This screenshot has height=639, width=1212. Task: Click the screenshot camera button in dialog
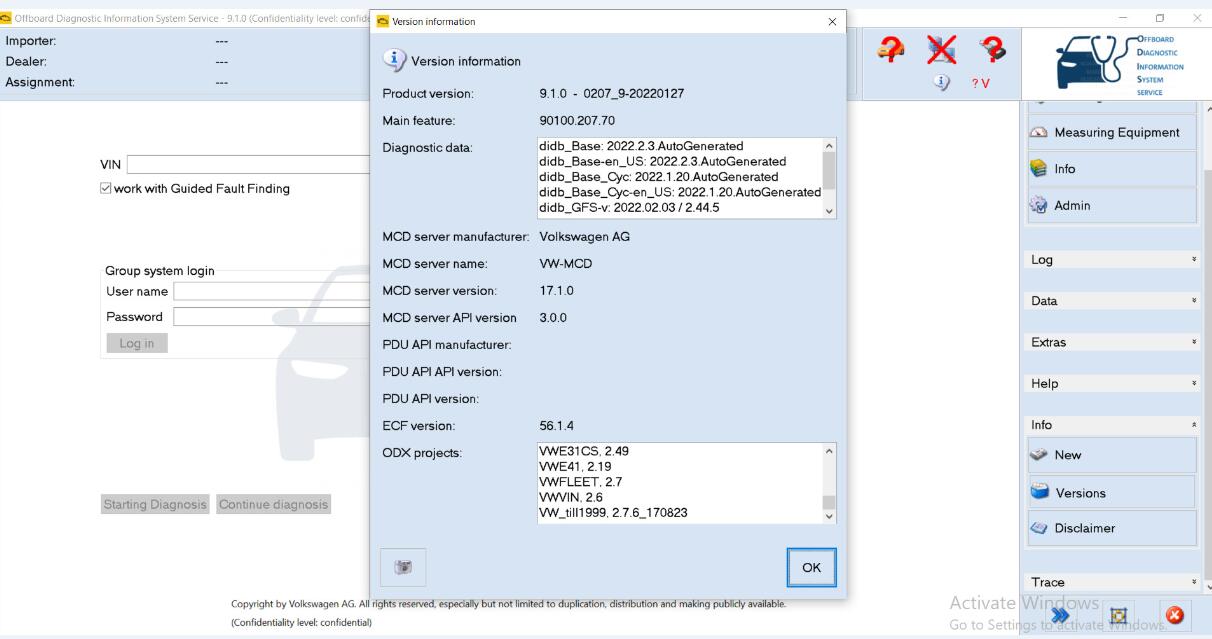click(x=403, y=567)
